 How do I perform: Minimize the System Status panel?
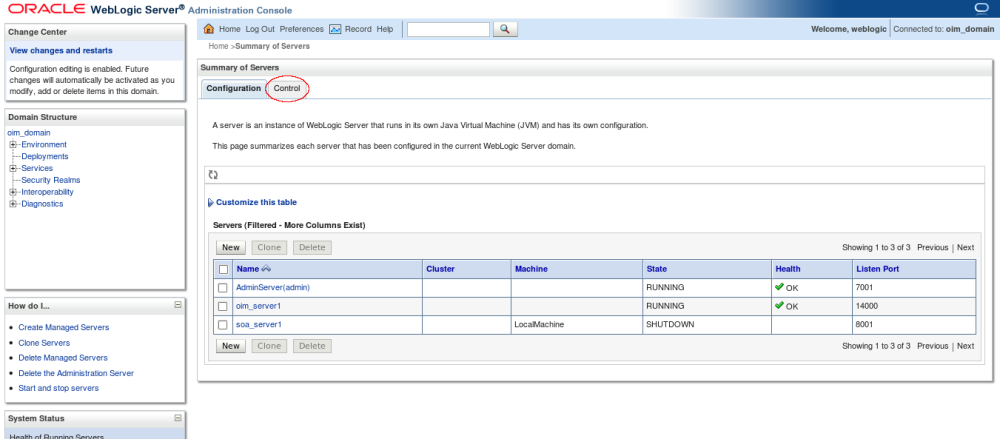pyautogui.click(x=178, y=418)
